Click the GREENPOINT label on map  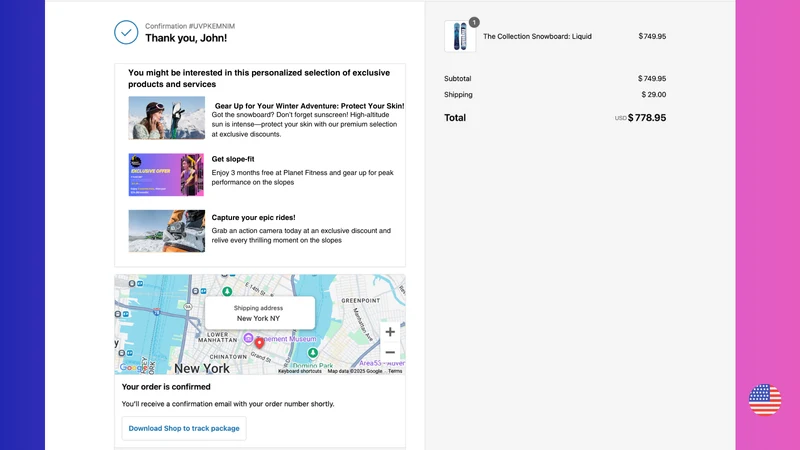(361, 301)
